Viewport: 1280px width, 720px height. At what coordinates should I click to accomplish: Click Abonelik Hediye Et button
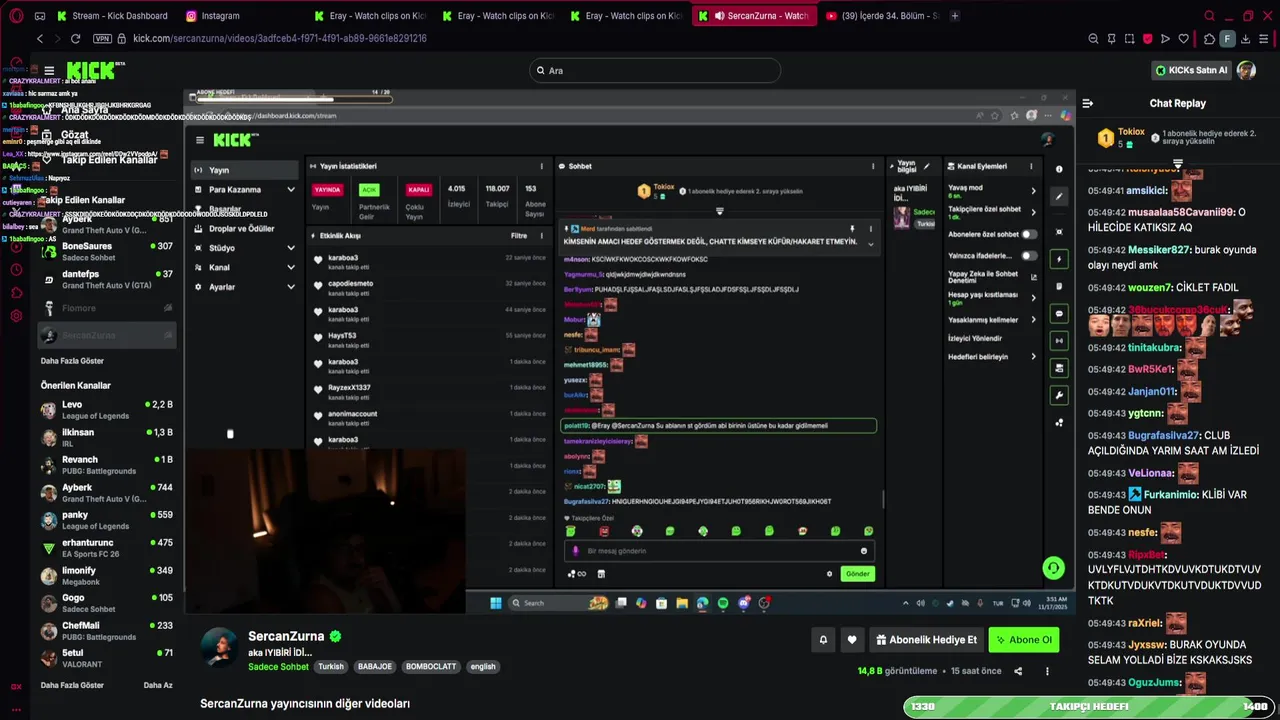tap(926, 640)
